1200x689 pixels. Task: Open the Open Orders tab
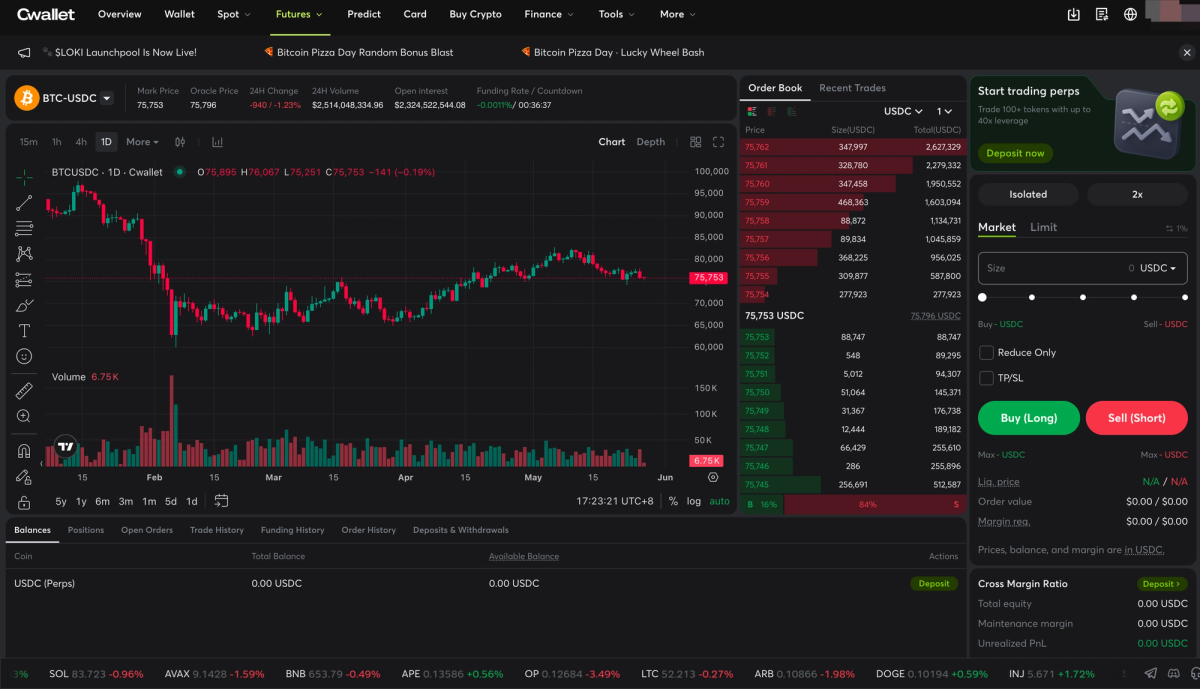(147, 530)
